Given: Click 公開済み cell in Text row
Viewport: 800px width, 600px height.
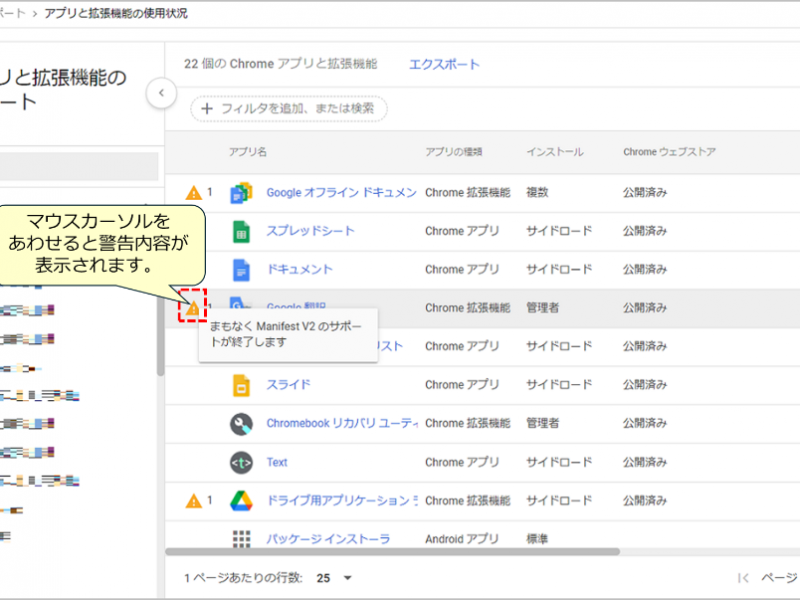Looking at the screenshot, I should pos(645,462).
